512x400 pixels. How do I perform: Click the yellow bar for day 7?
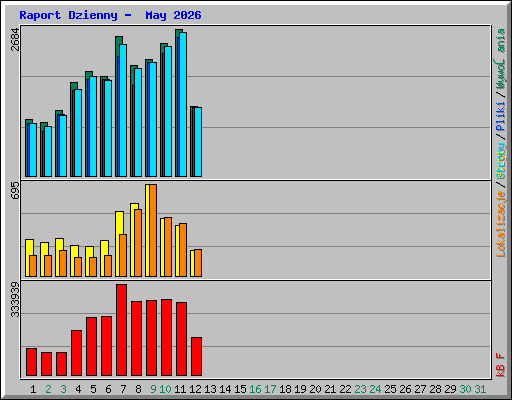click(x=118, y=244)
